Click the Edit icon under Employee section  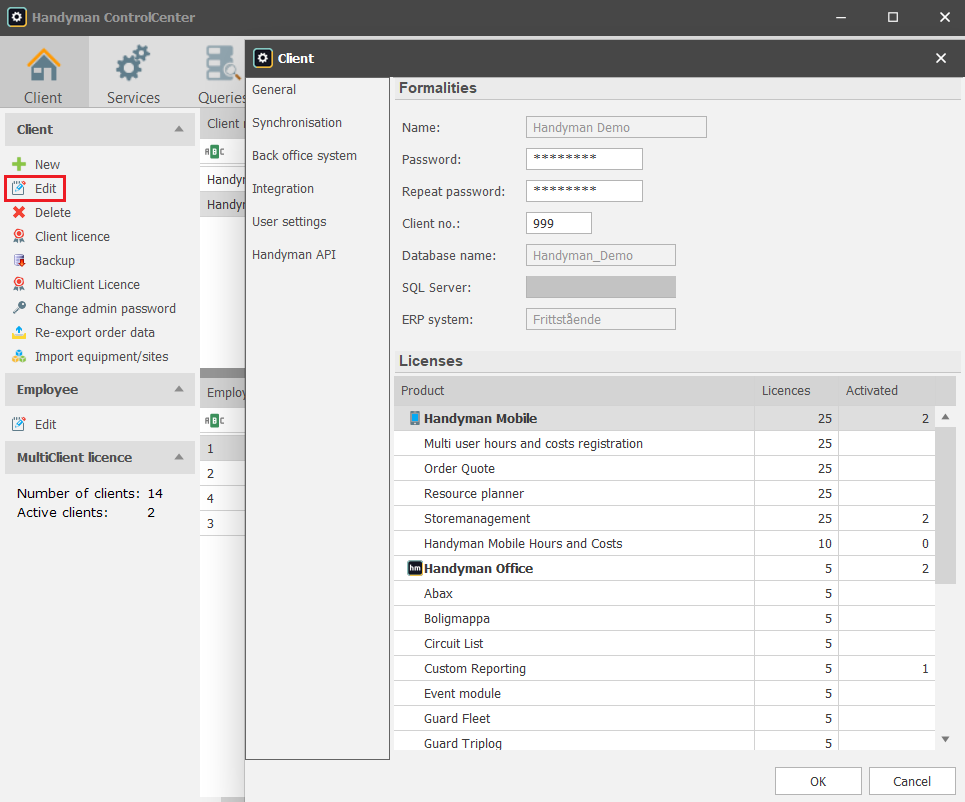click(19, 424)
